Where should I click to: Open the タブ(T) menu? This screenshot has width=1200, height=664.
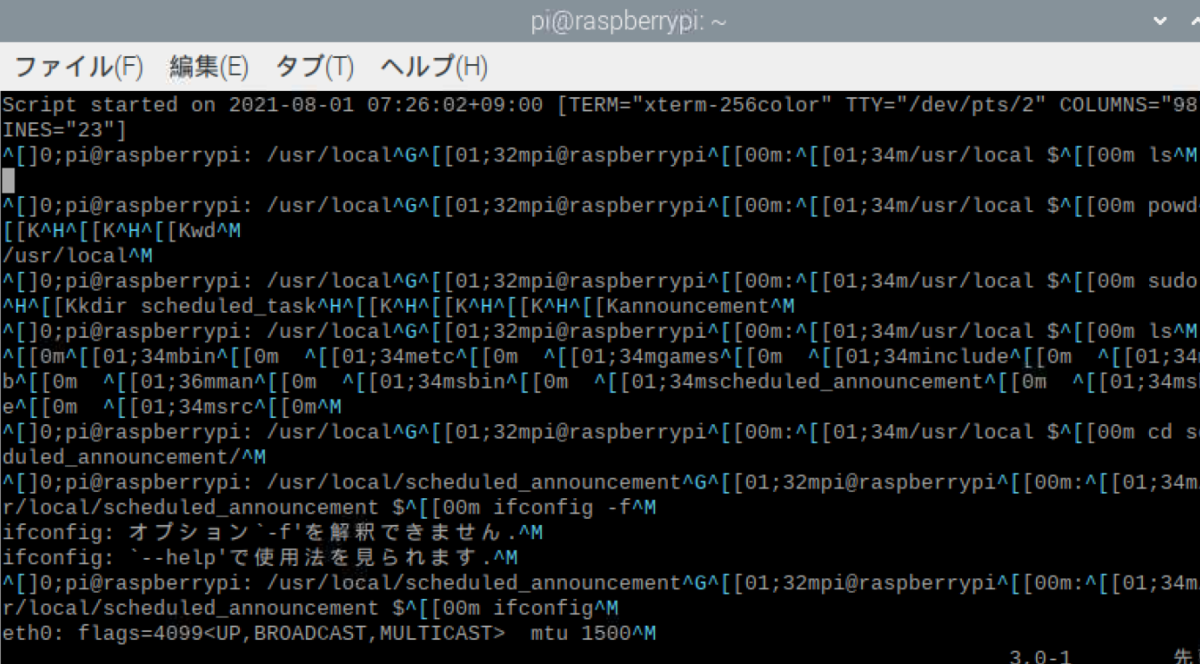coord(314,67)
